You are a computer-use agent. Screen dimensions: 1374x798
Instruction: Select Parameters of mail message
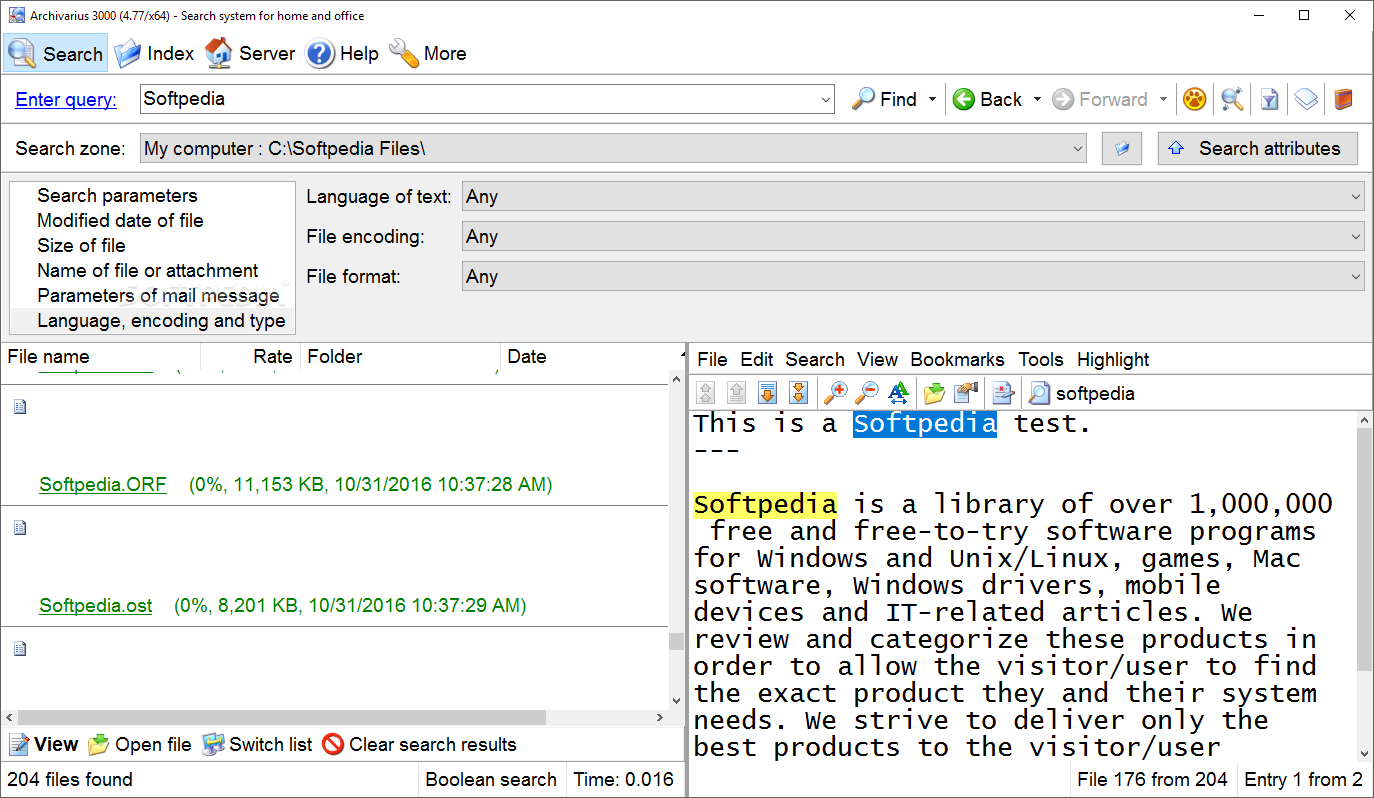click(x=158, y=296)
